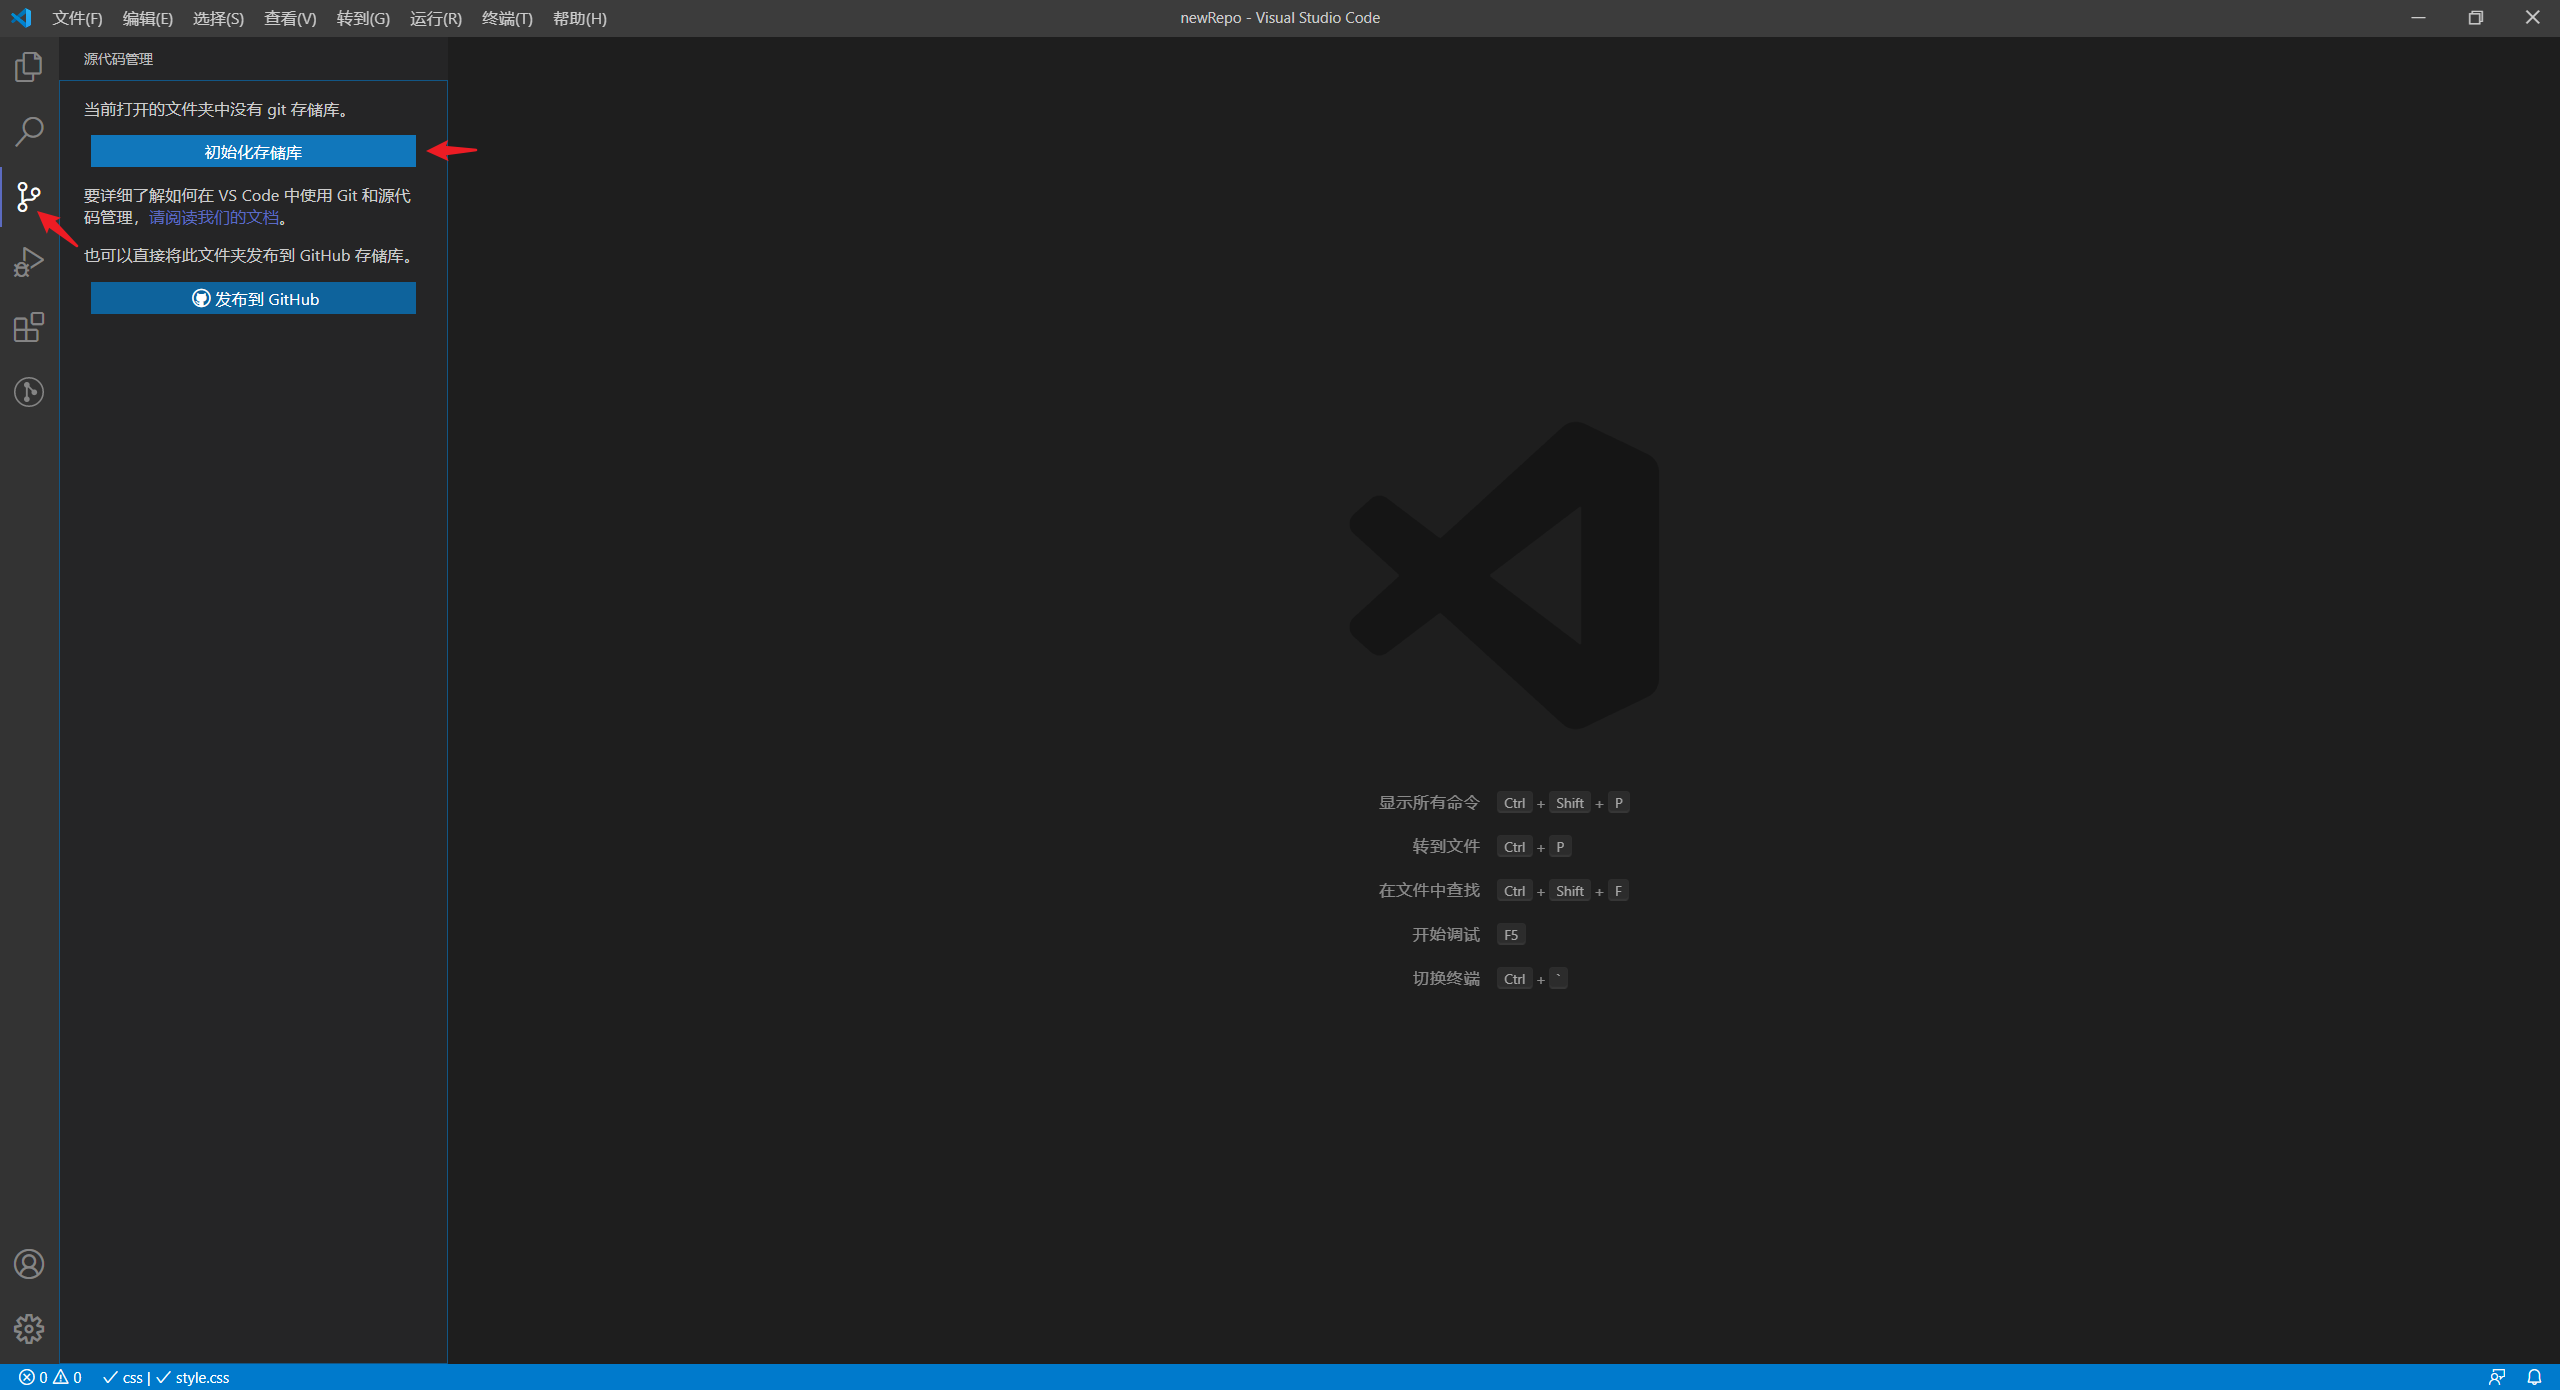Click the css status bar entry

tap(123, 1377)
